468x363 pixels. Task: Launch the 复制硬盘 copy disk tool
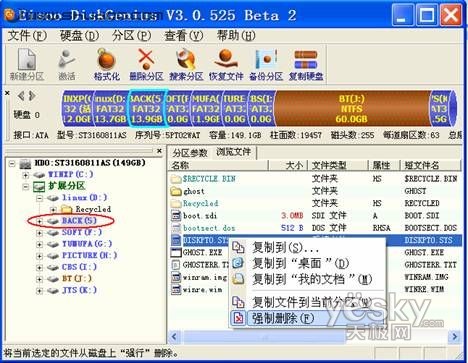306,65
